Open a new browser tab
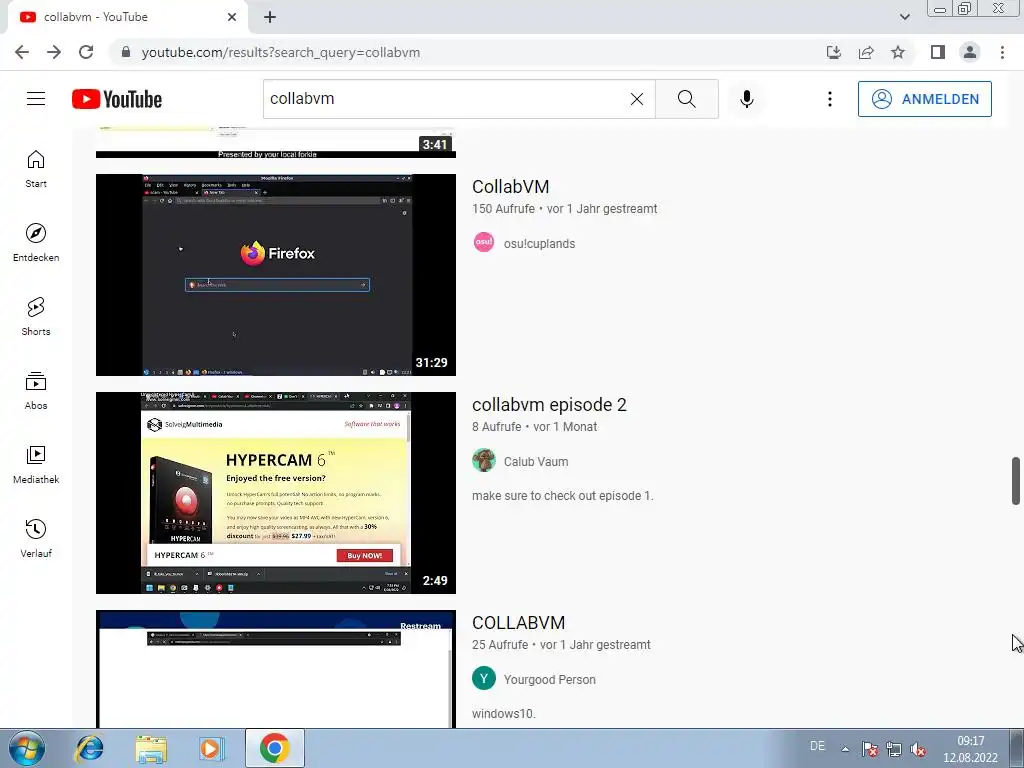The height and width of the screenshot is (768, 1024). click(x=270, y=17)
